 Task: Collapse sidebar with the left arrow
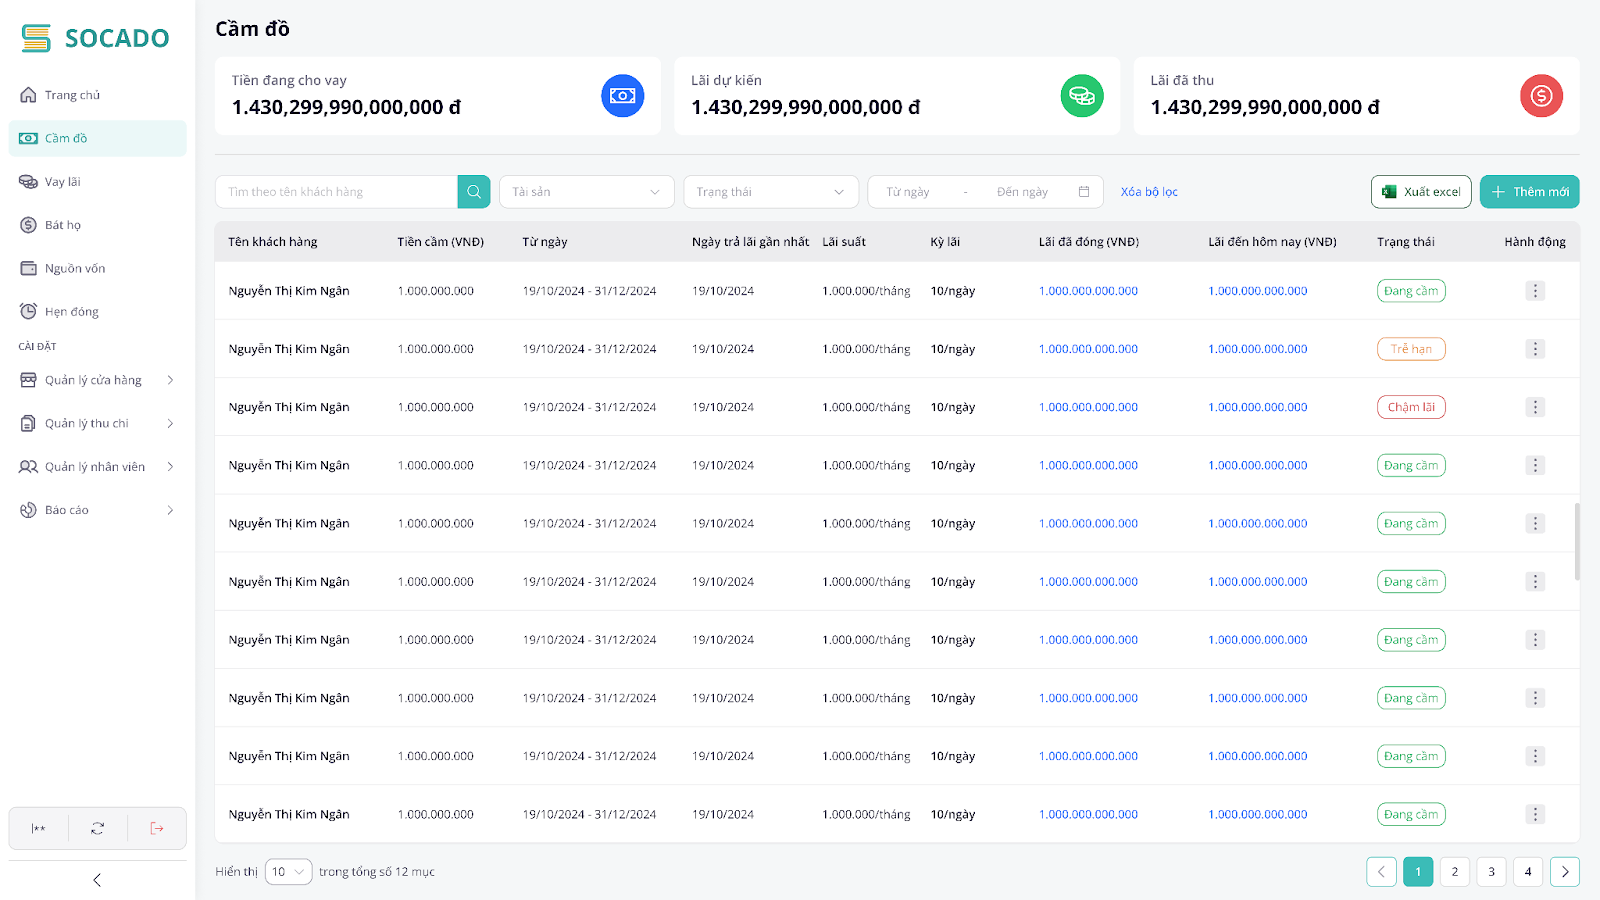97,880
